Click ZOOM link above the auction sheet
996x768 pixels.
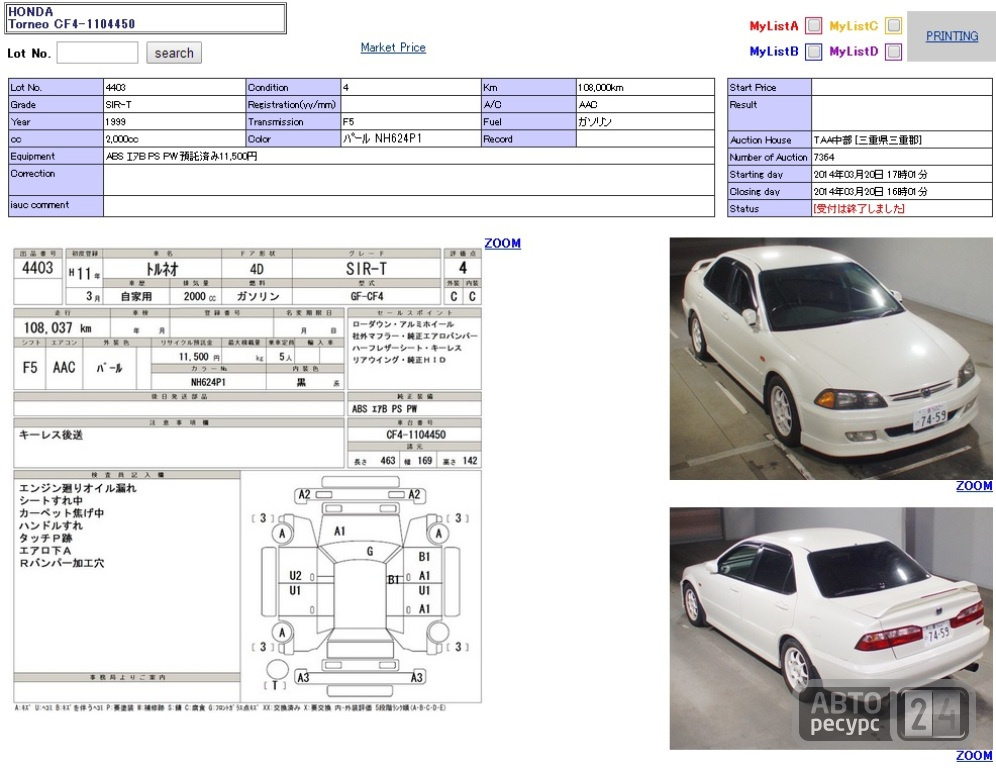point(502,243)
